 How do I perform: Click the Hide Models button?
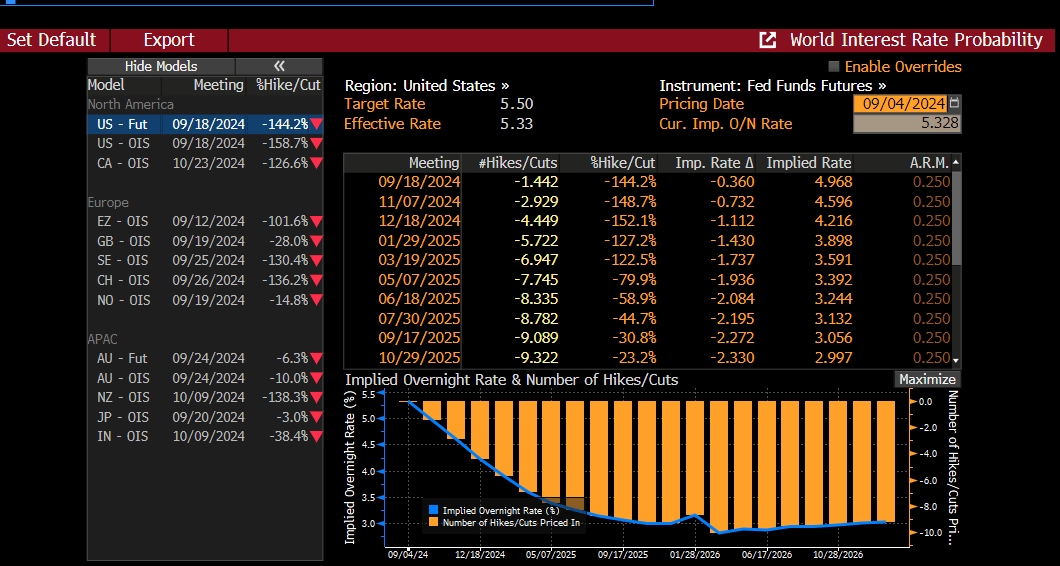pyautogui.click(x=161, y=66)
